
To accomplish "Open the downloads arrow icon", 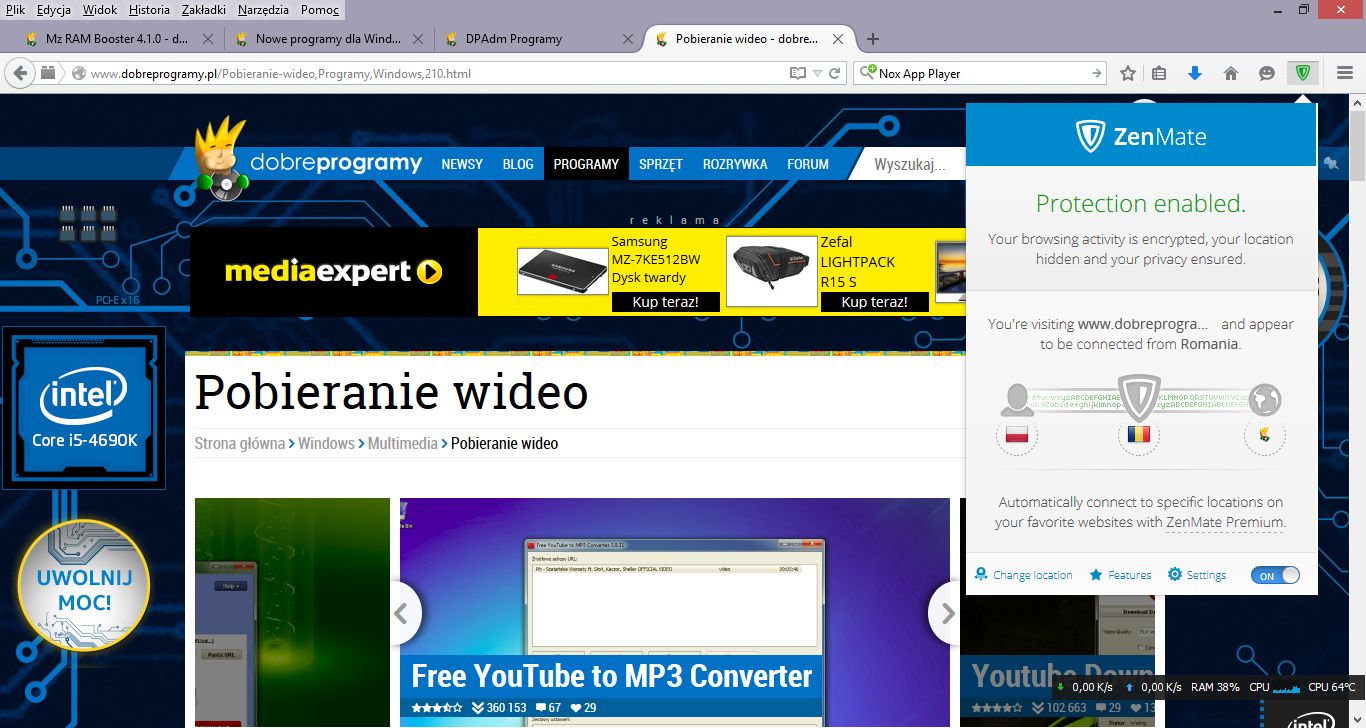I will [x=1194, y=73].
